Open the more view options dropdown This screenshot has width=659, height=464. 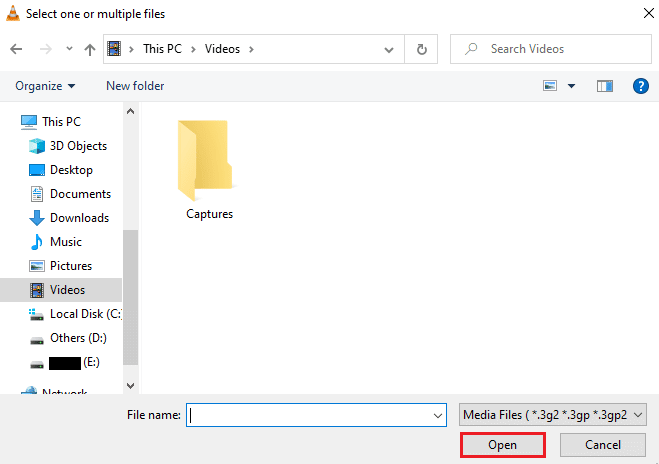[571, 86]
